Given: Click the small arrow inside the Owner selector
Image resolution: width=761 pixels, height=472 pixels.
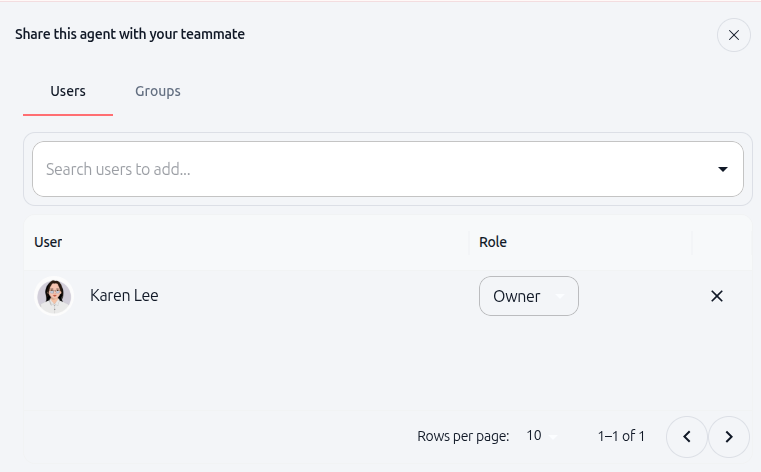Looking at the screenshot, I should (560, 296).
